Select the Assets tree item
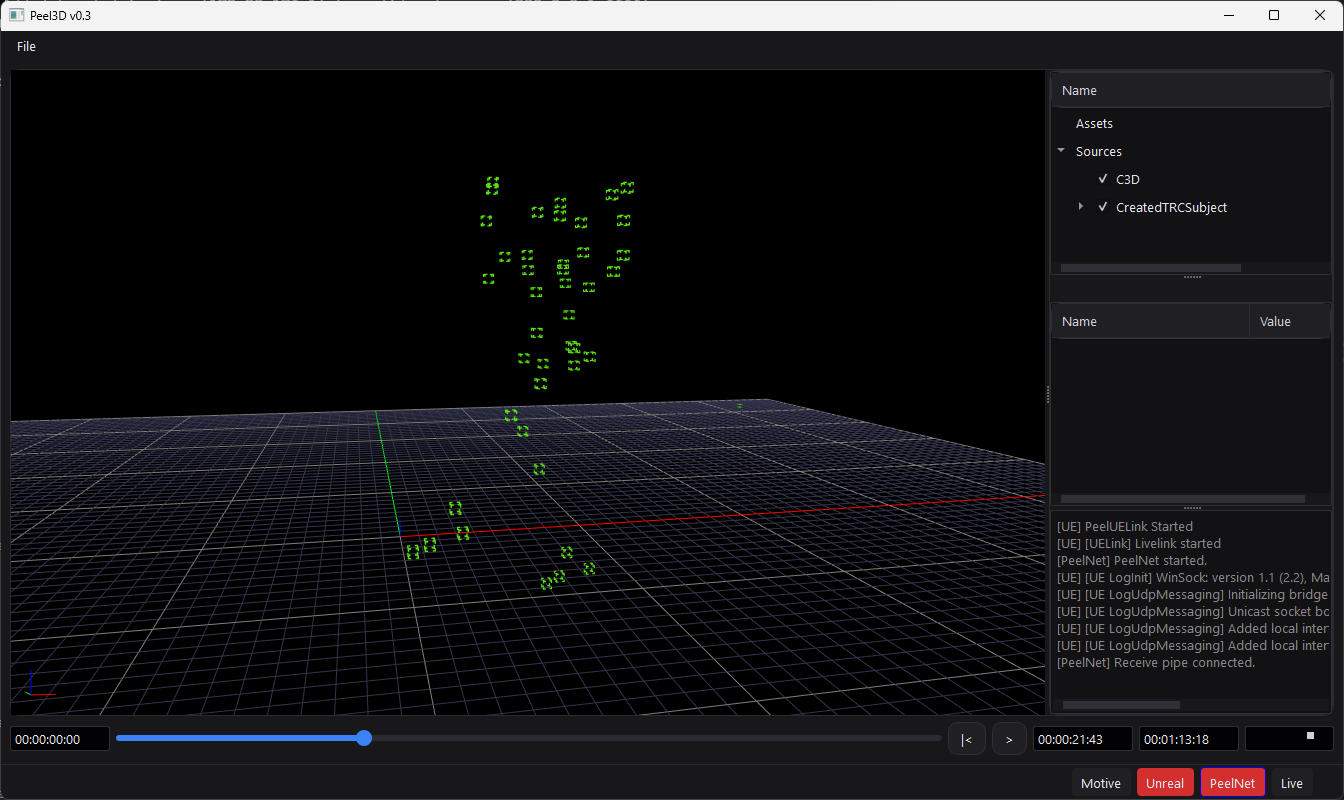Image resolution: width=1344 pixels, height=800 pixels. pos(1094,123)
